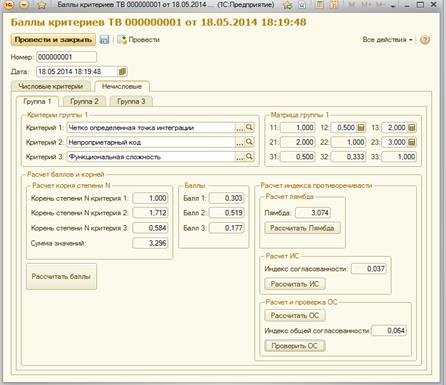Viewport: 446px width, 385px height.
Task: Select the Группа 3 tab
Action: coord(131,101)
